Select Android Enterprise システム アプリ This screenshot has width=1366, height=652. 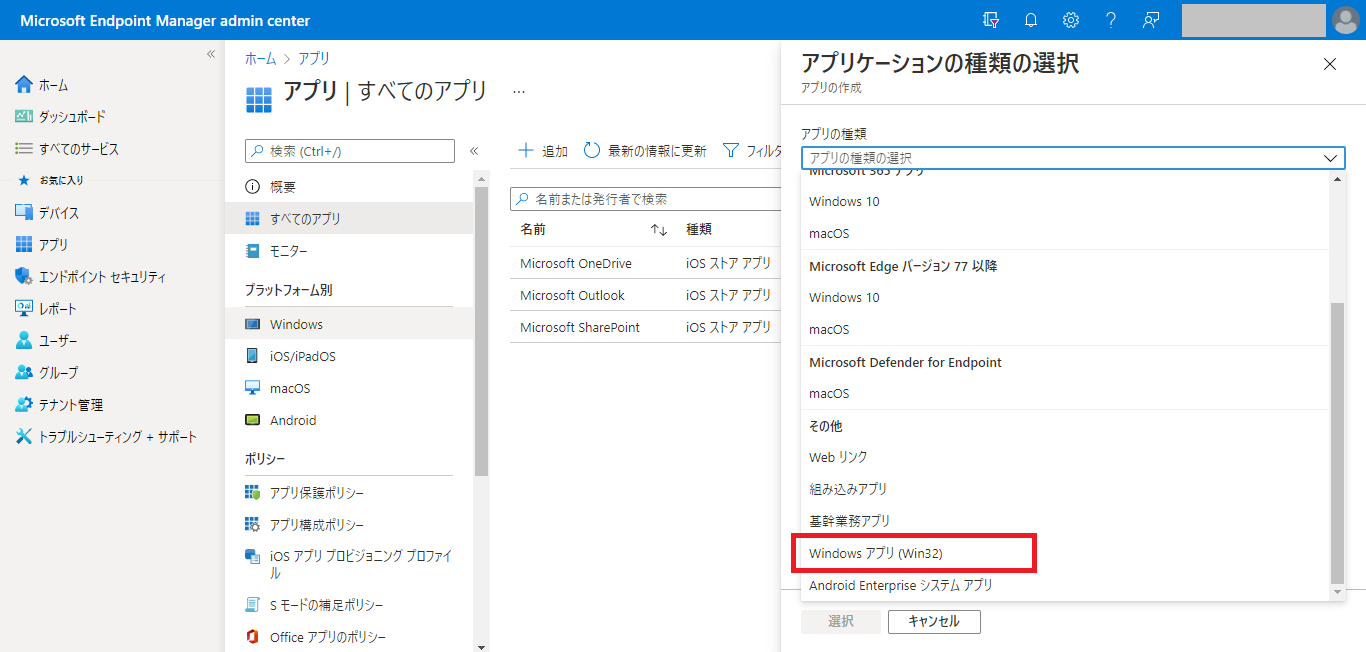point(1066,585)
